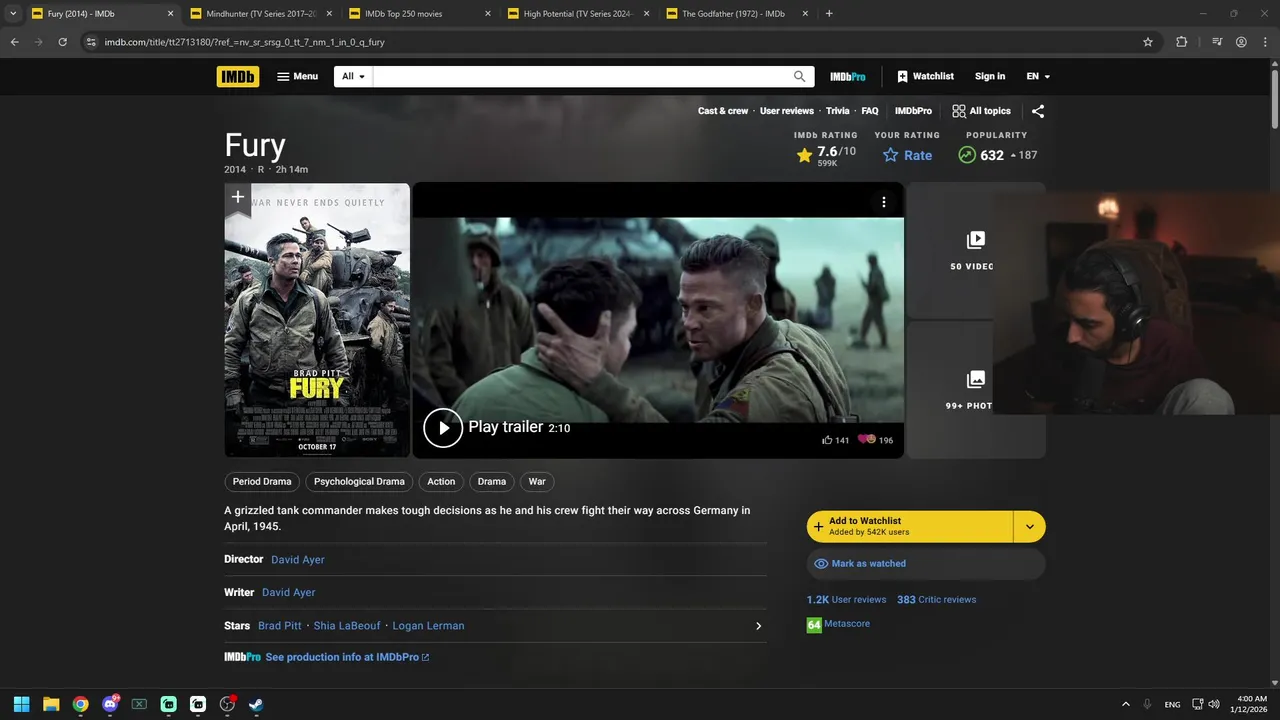Viewport: 1280px width, 720px height.
Task: Reload the page
Action: click(x=62, y=42)
